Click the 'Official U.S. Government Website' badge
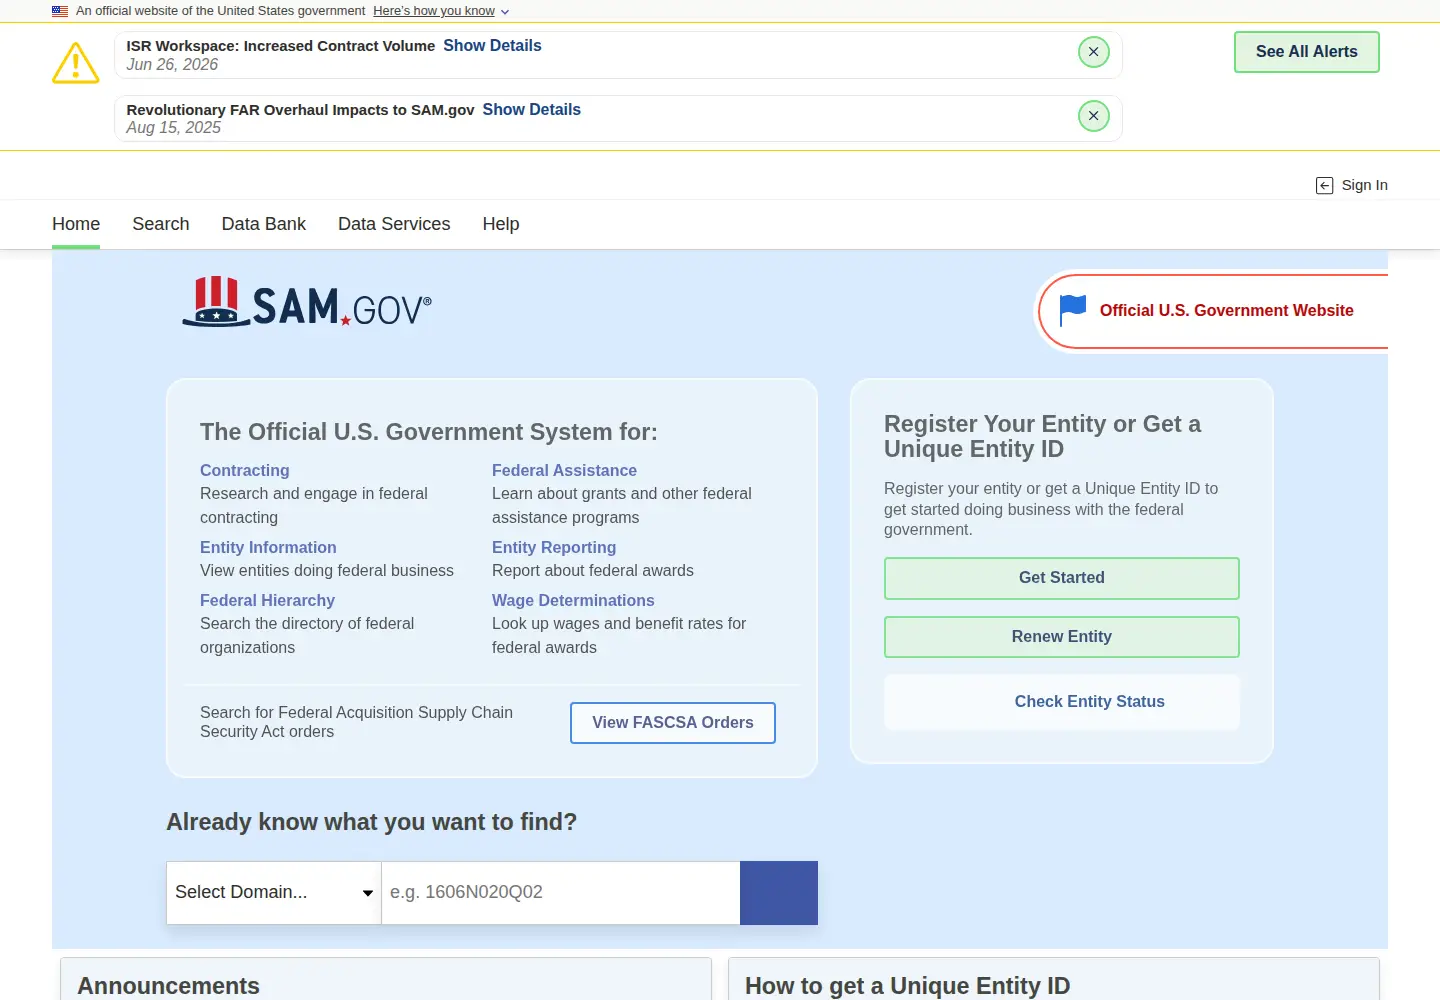Image resolution: width=1440 pixels, height=1000 pixels. [x=1213, y=311]
